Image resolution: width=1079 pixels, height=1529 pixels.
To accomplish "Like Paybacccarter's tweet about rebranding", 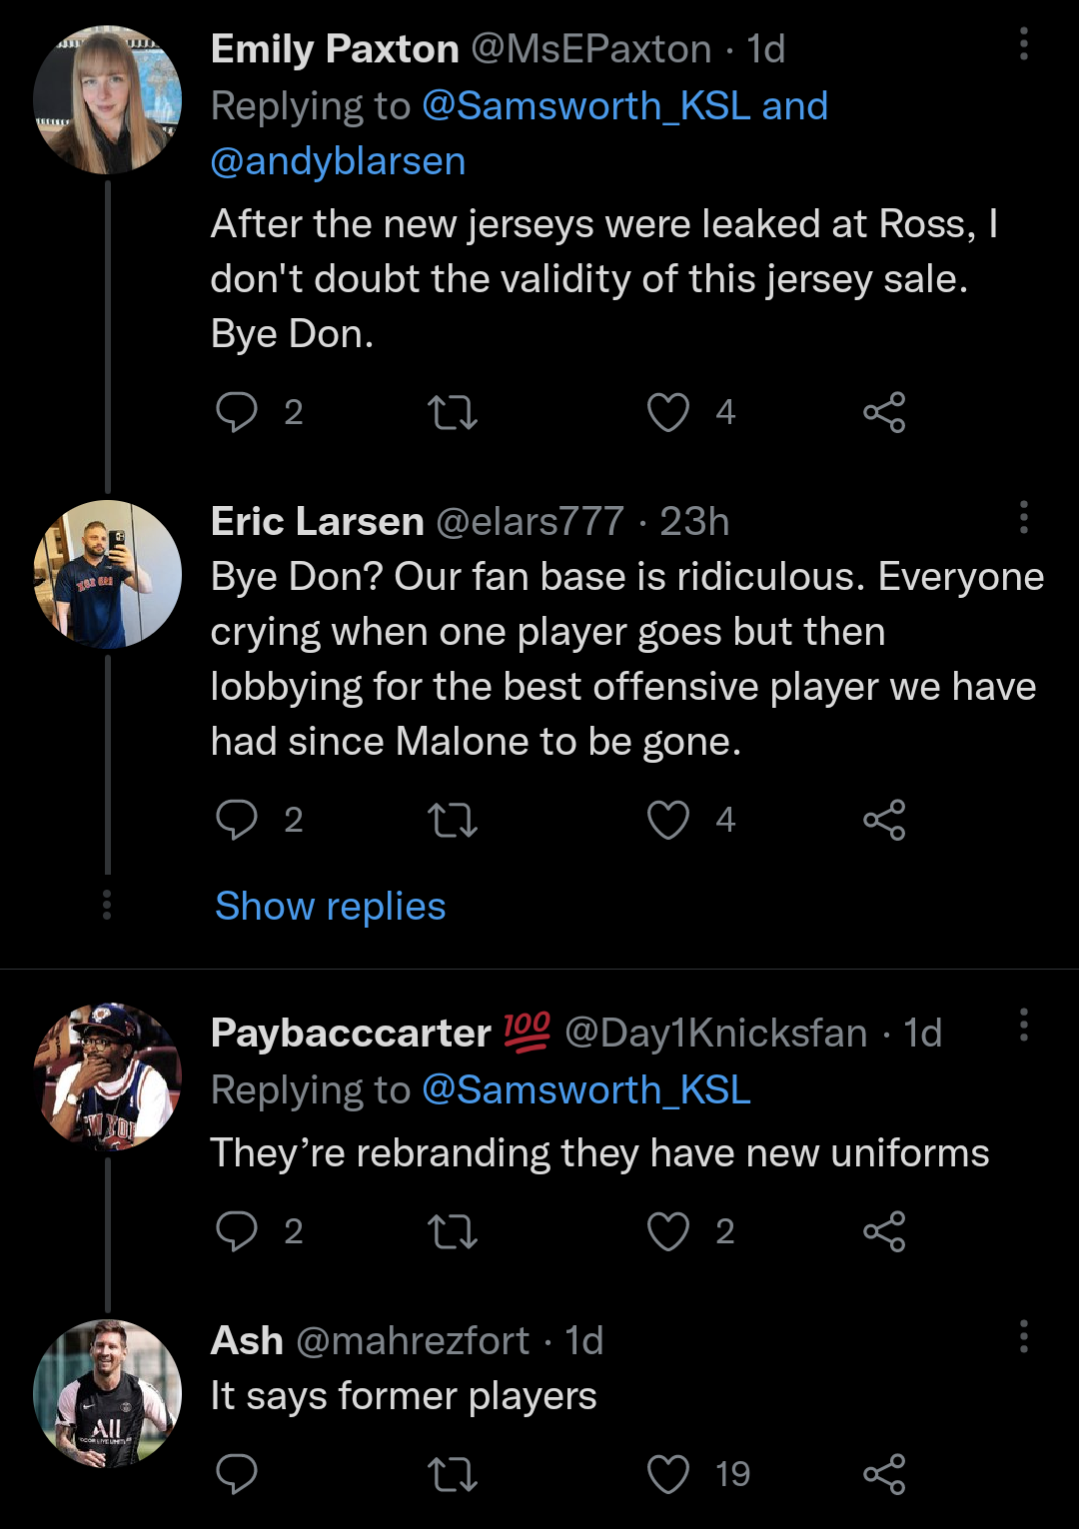I will [668, 1231].
